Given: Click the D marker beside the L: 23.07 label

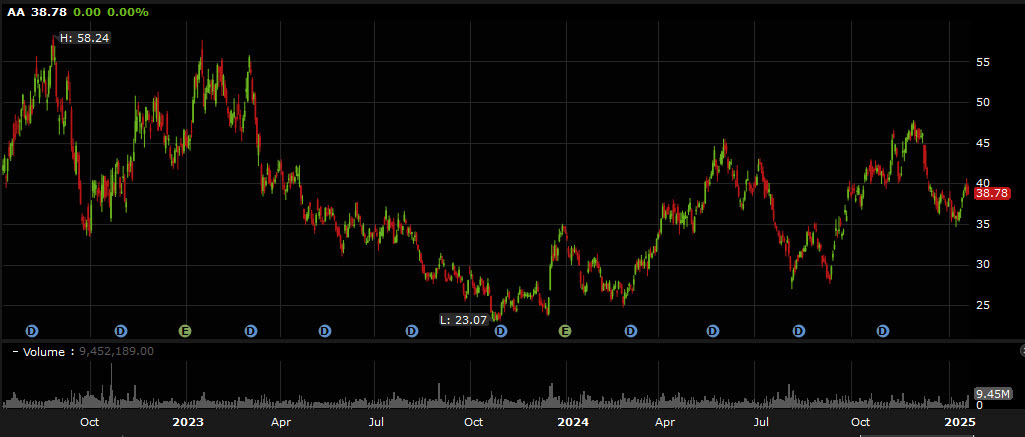Looking at the screenshot, I should (501, 331).
